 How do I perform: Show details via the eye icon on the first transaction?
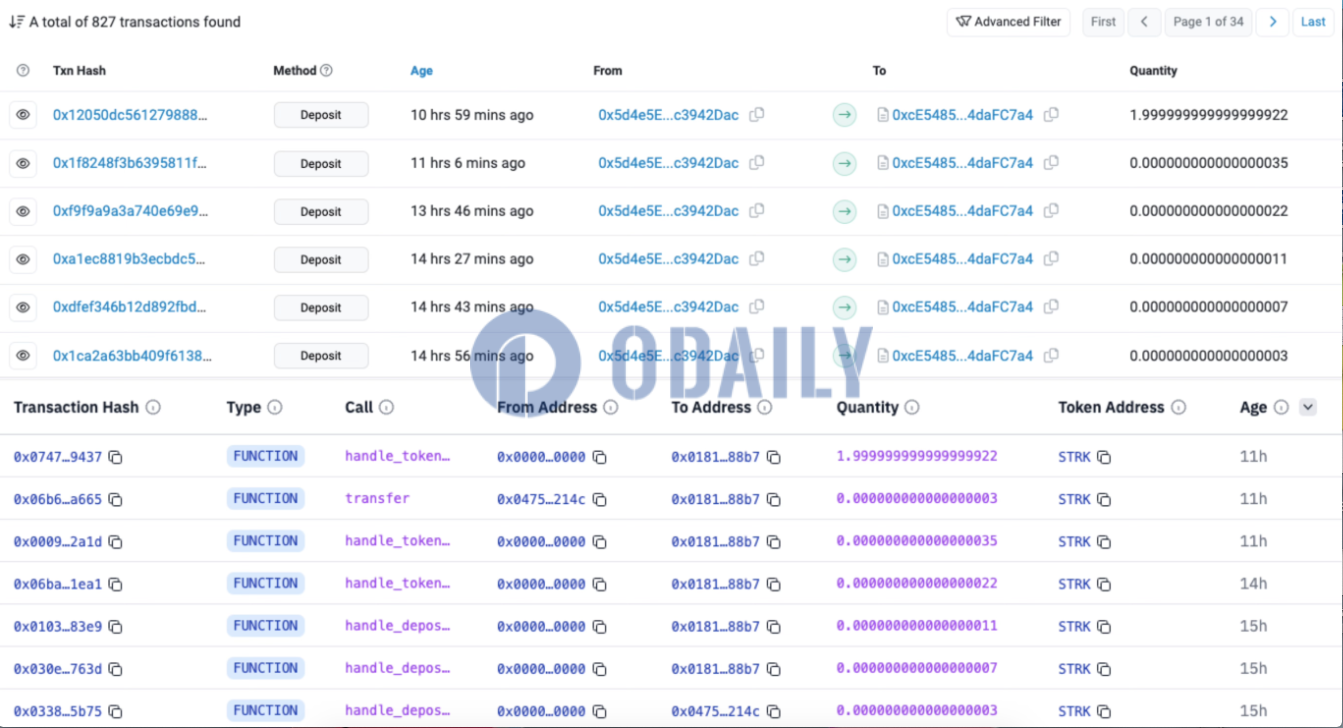[22, 114]
